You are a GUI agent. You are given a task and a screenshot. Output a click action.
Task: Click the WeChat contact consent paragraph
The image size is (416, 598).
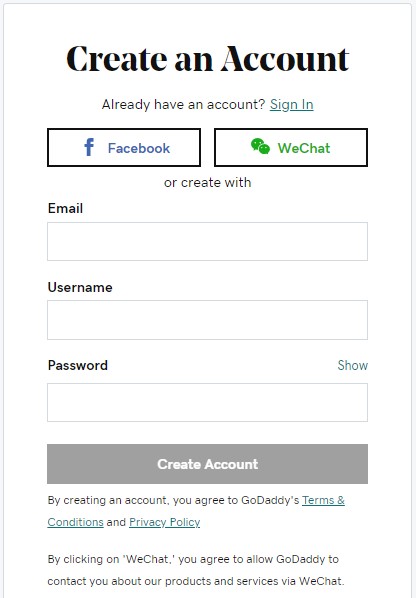point(196,570)
